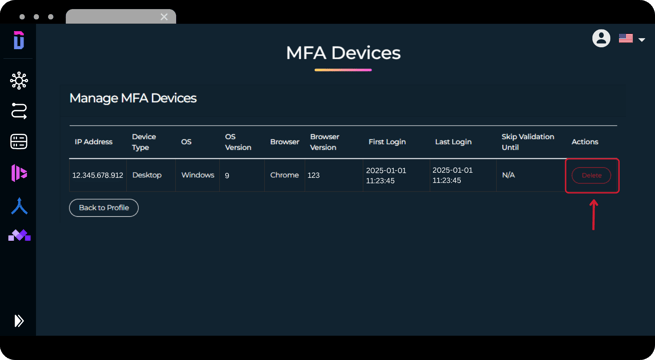Viewport: 655px width, 360px height.
Task: Open the language dropdown arrow
Action: pyautogui.click(x=642, y=40)
